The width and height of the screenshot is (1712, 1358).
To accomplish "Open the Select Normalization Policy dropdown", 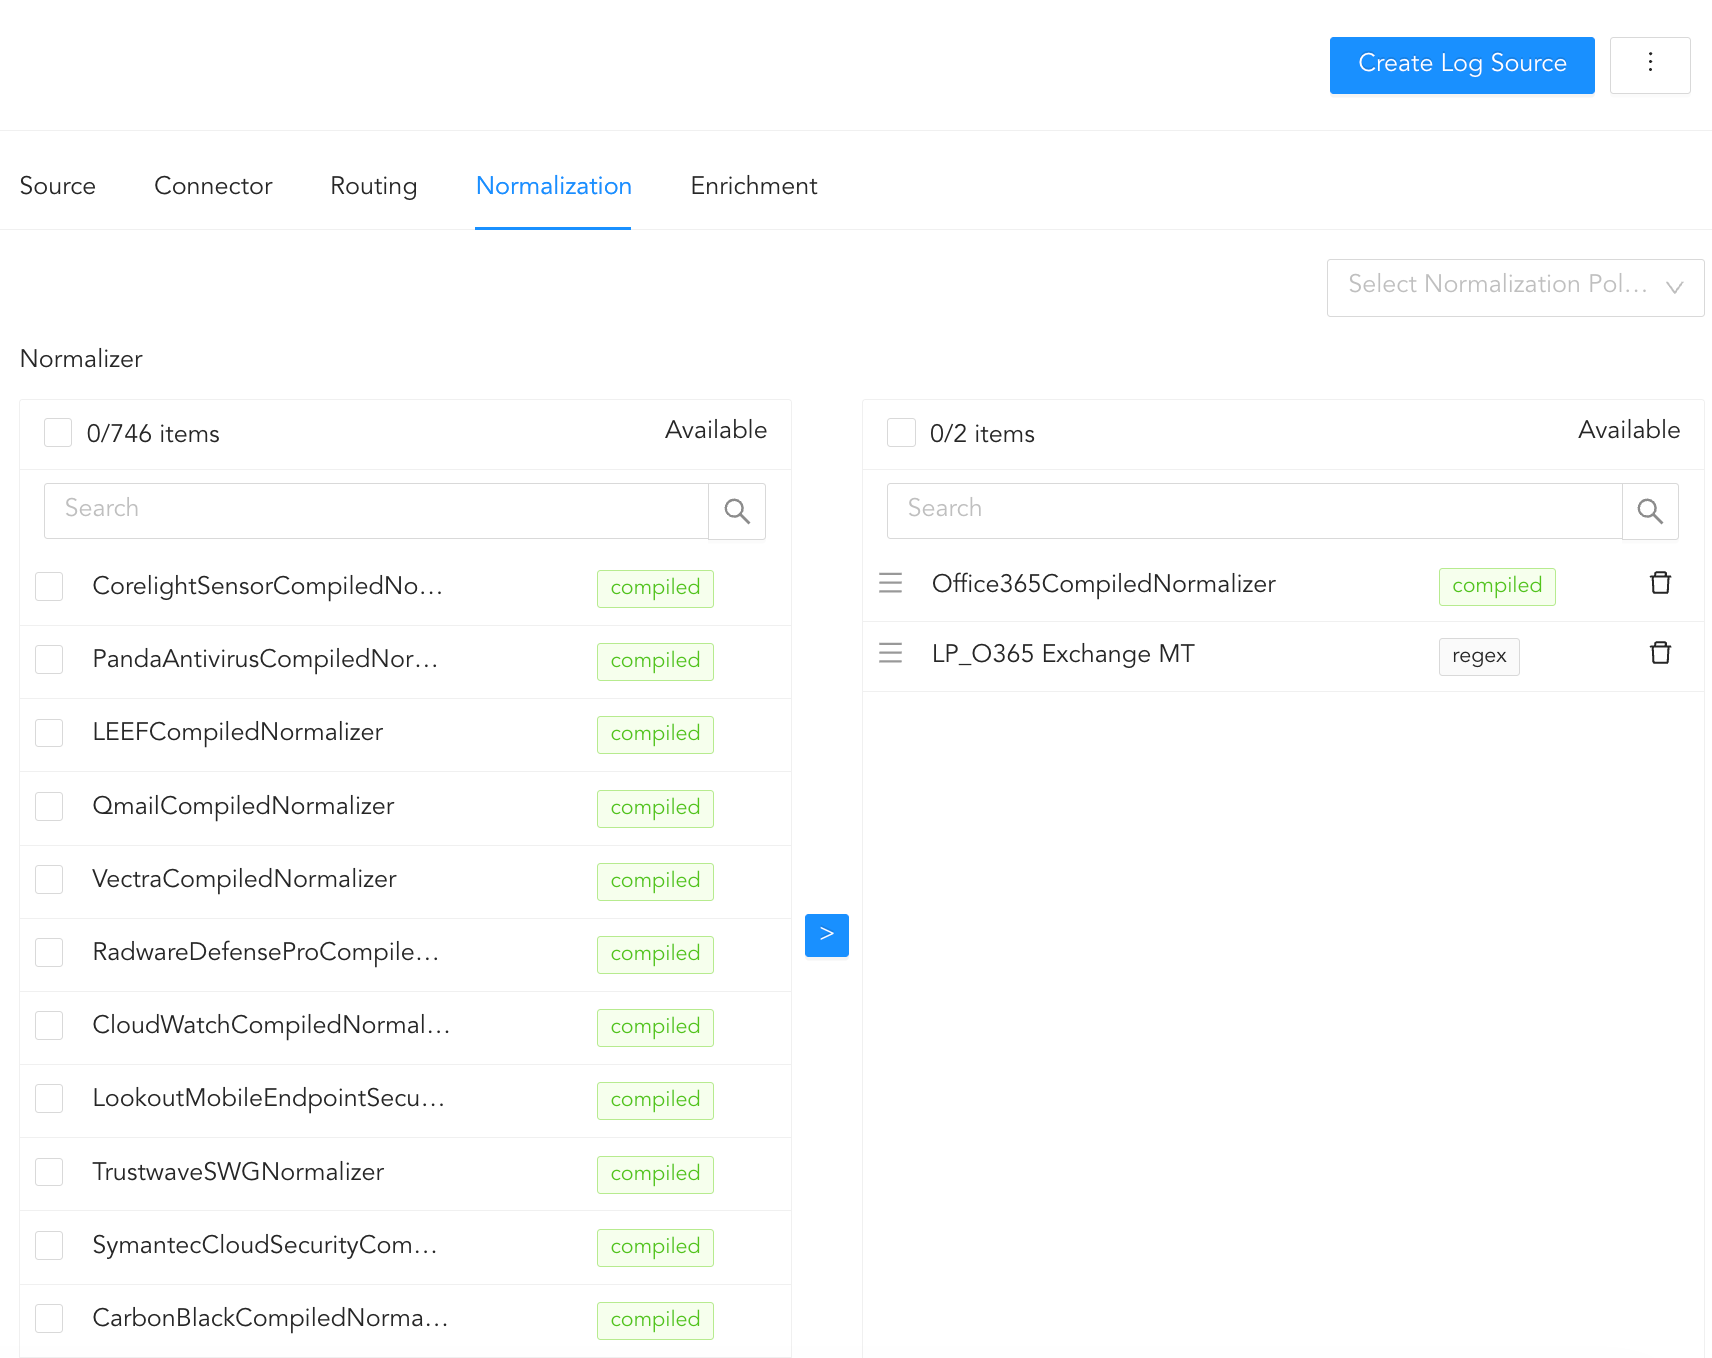I will point(1514,287).
